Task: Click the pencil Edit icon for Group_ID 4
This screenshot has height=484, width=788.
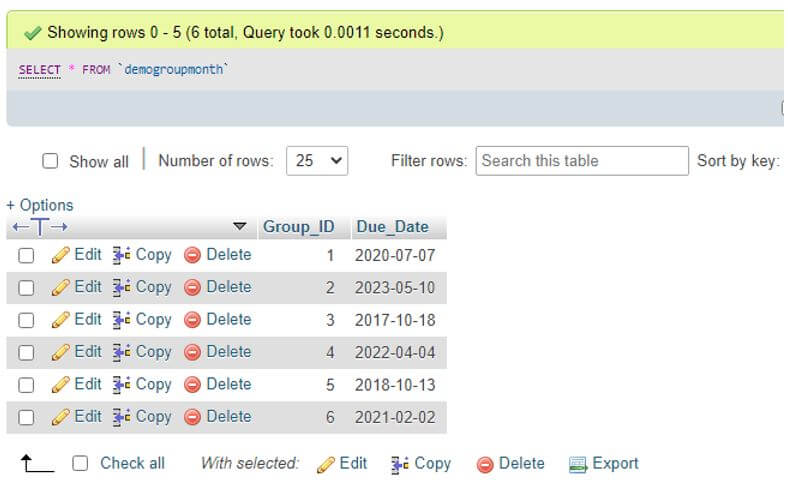Action: 61,352
